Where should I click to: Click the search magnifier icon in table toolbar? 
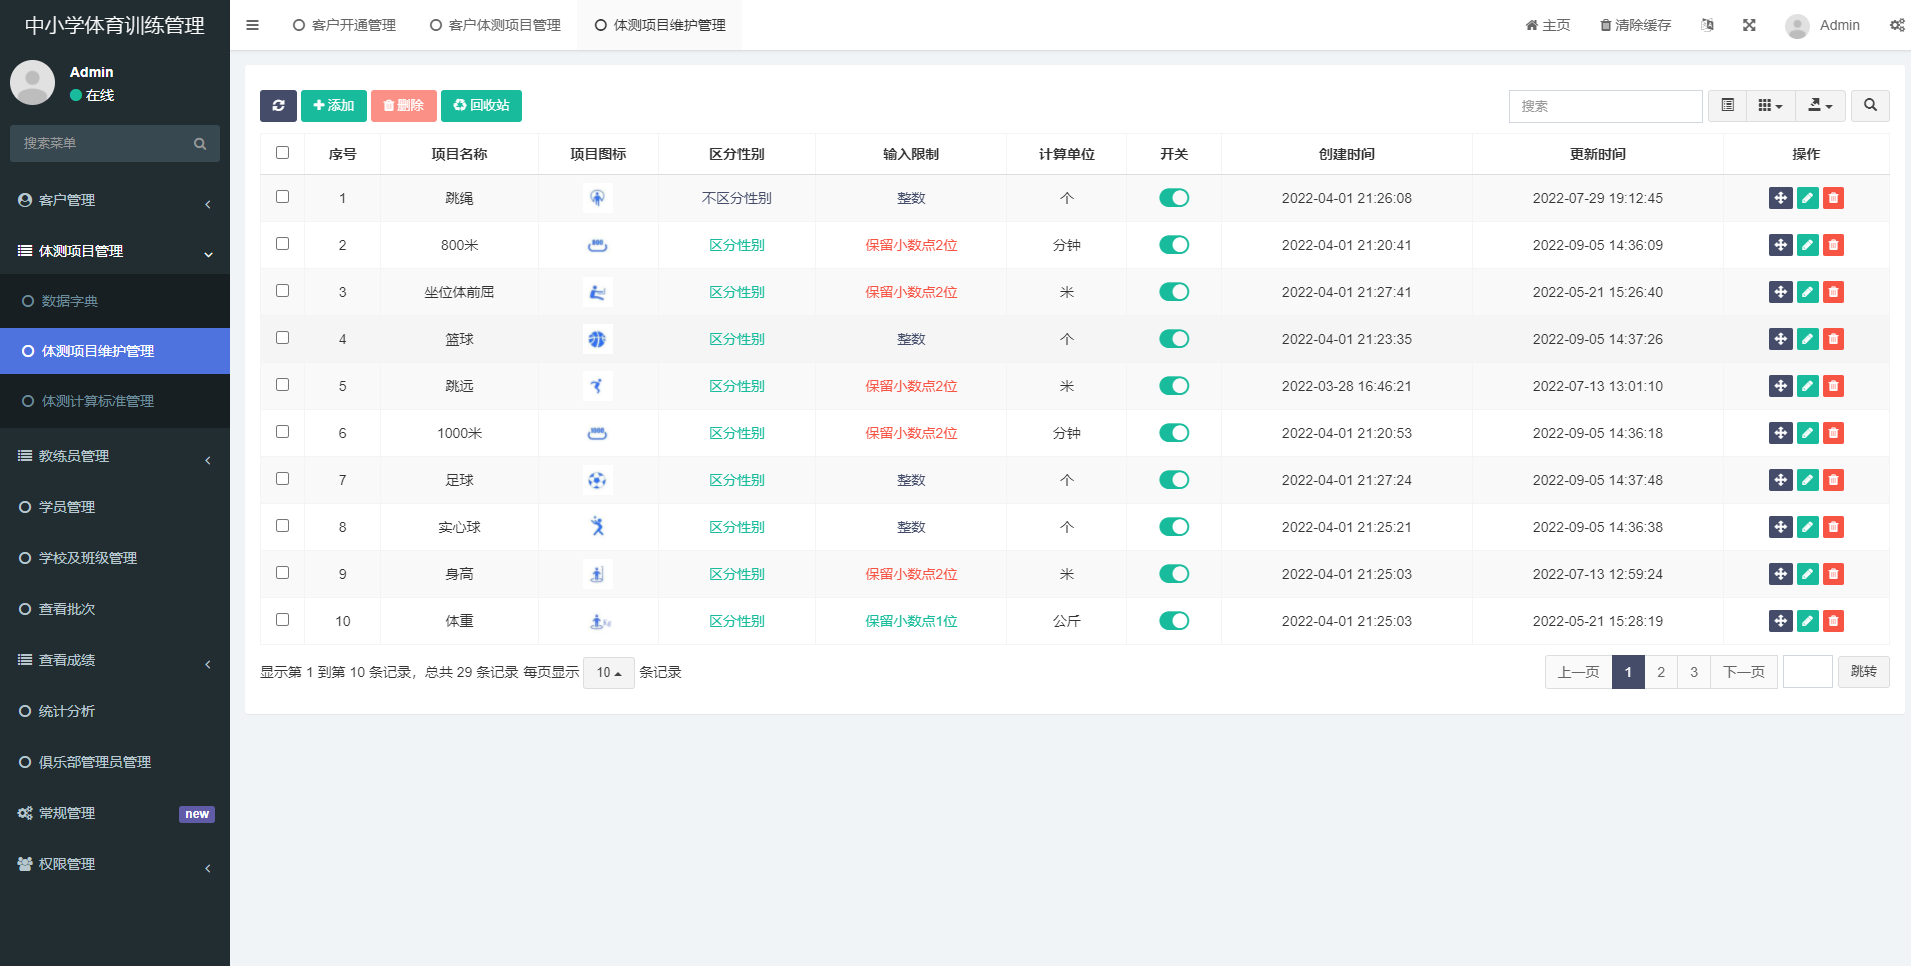[1870, 106]
